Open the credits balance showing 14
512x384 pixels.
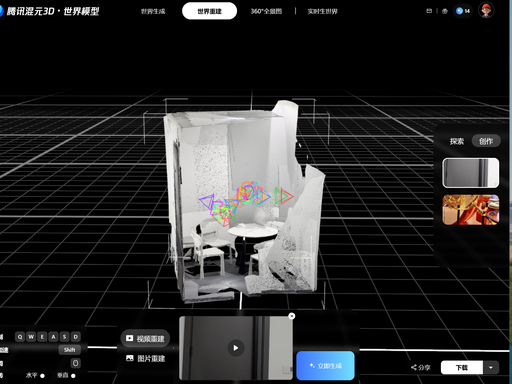click(x=463, y=11)
